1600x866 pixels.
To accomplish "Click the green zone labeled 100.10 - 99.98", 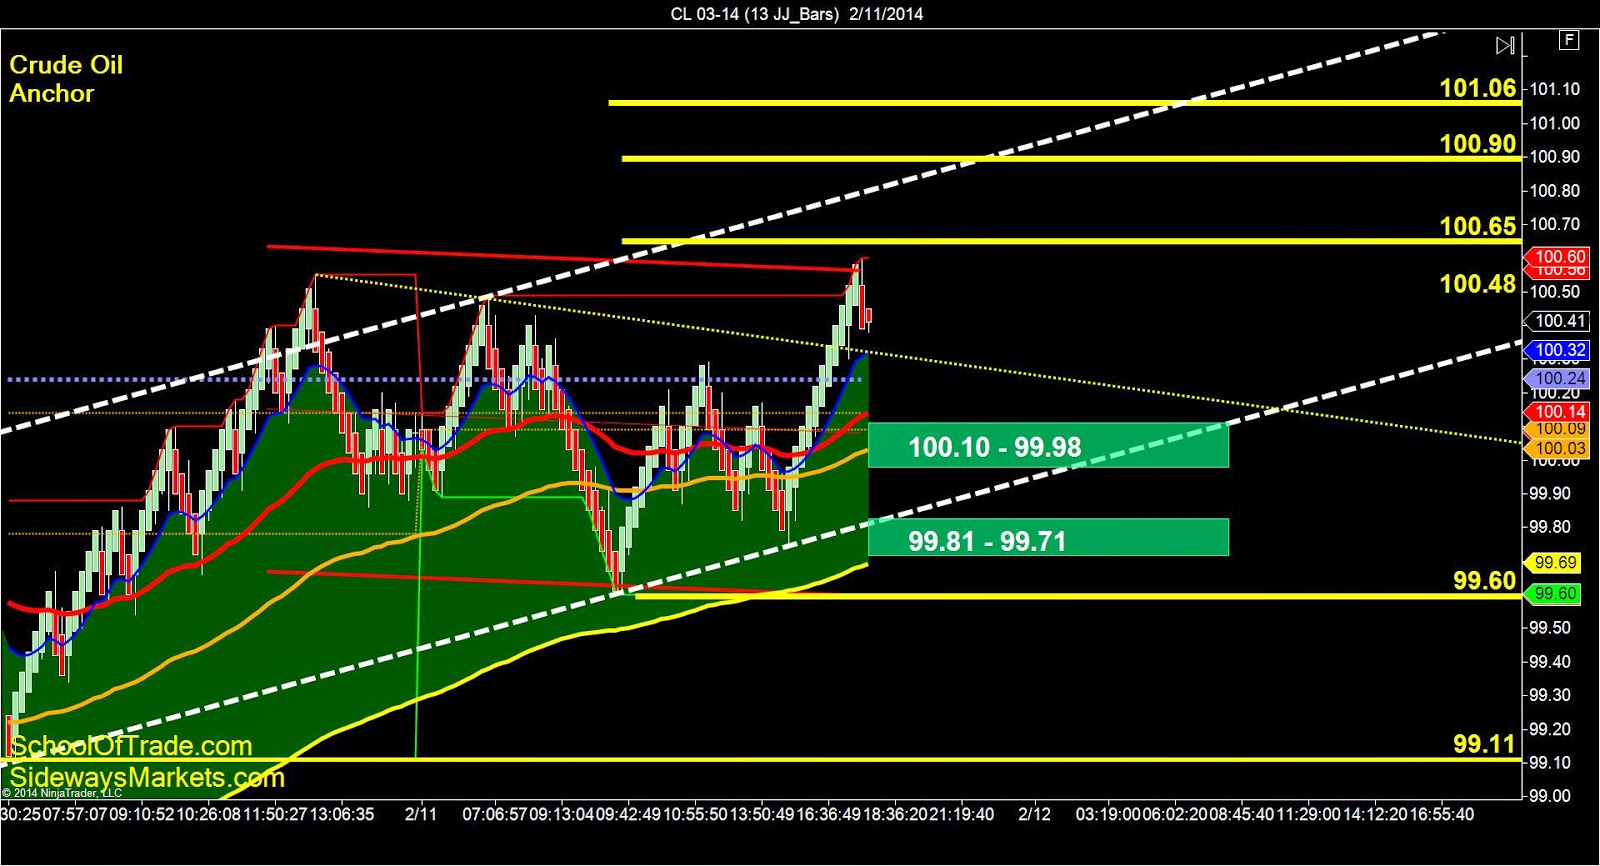I will click(1048, 446).
